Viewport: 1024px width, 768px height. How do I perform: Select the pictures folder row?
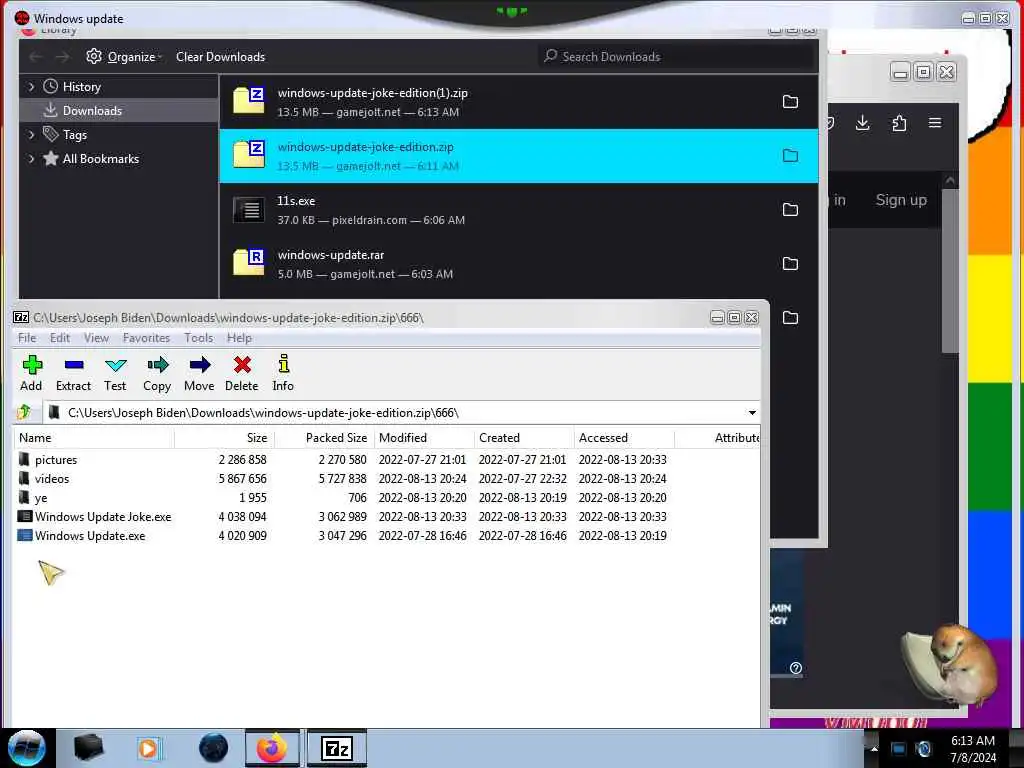click(387, 459)
